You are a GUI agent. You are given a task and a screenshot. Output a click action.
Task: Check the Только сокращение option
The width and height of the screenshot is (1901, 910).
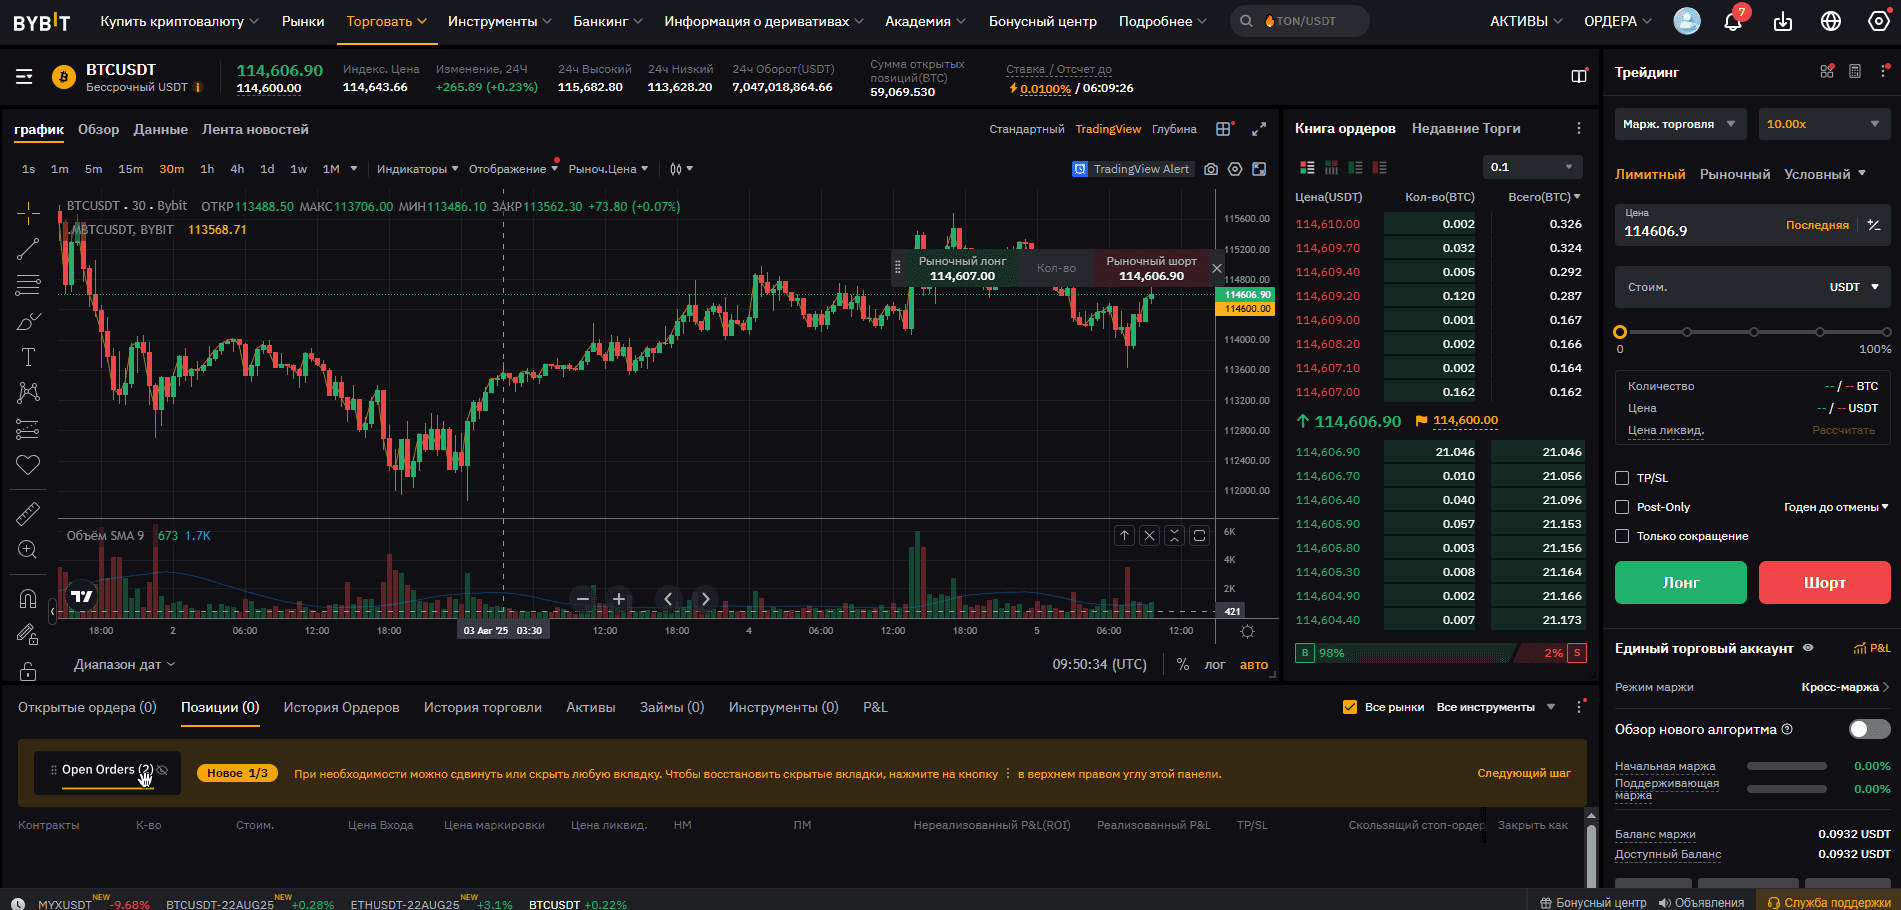(1622, 536)
